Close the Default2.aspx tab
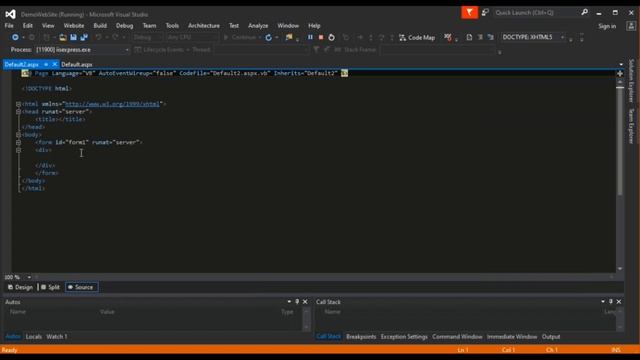The image size is (640, 360). [55, 64]
